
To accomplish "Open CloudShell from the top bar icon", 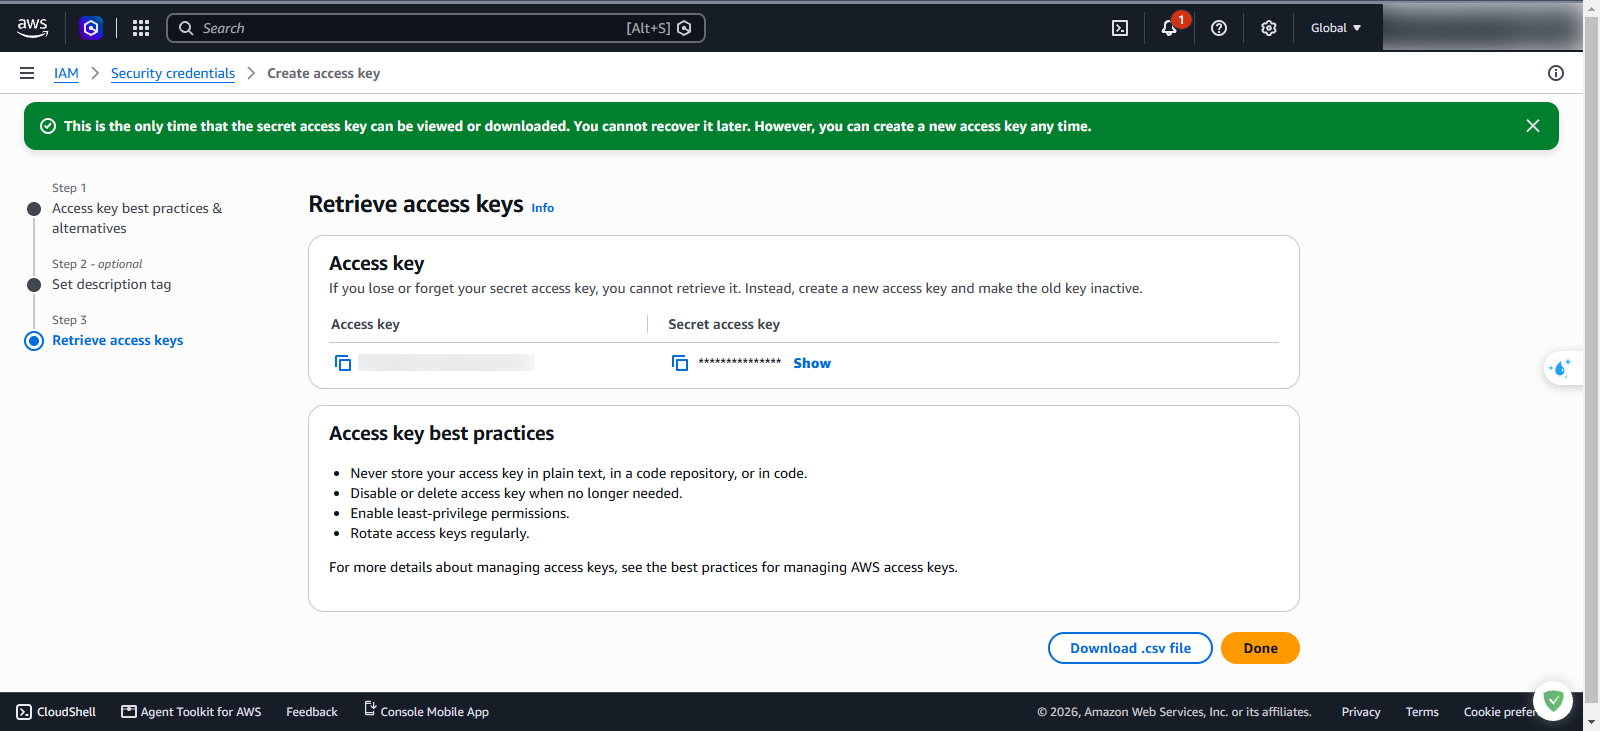I will point(1120,28).
